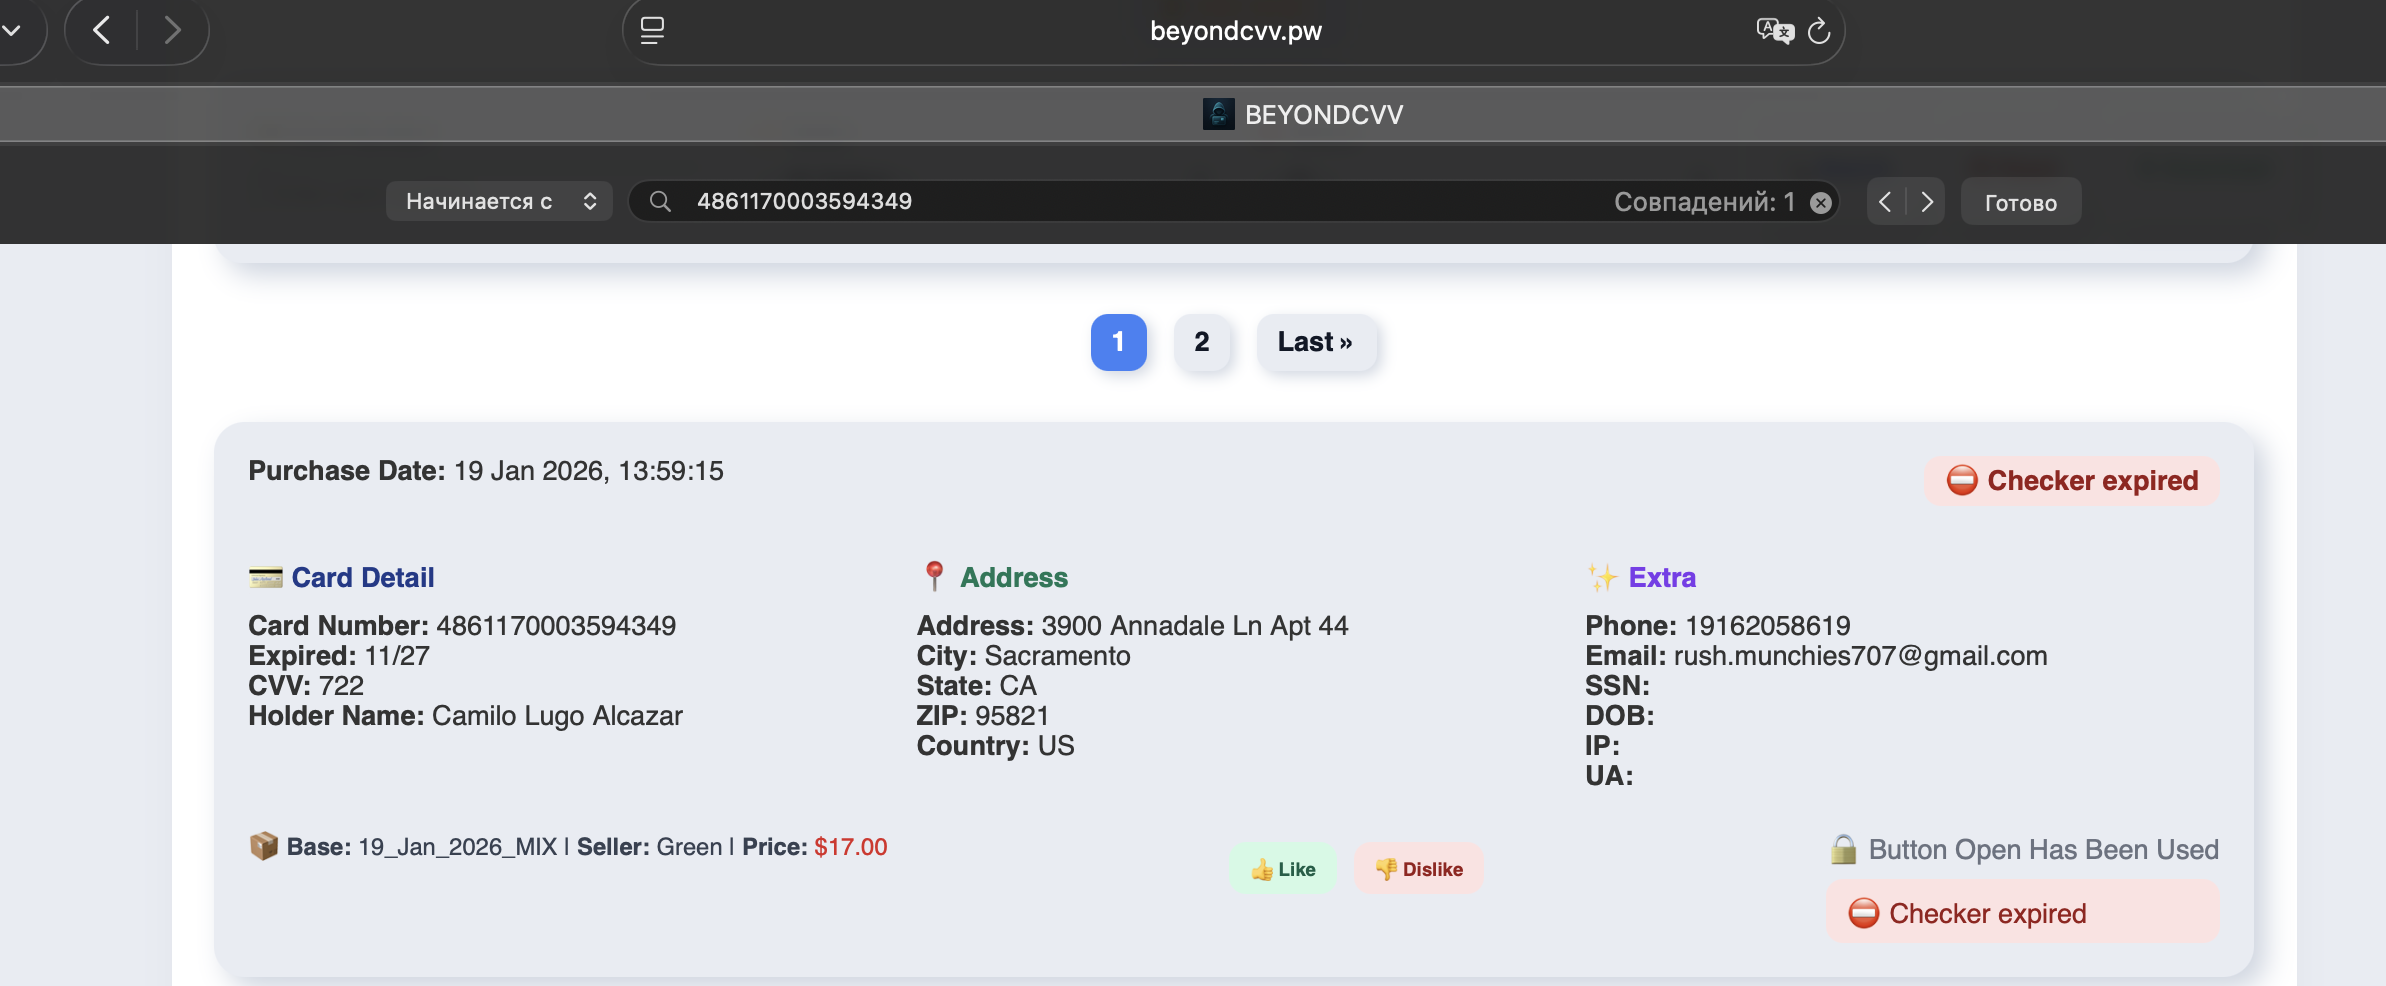The width and height of the screenshot is (2386, 986).
Task: Click the sparkle icon beside Extra
Action: 1602,577
